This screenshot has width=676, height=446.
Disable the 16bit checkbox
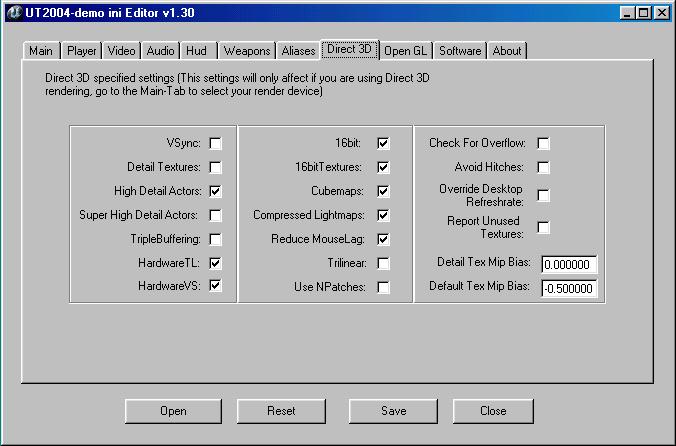[x=383, y=143]
